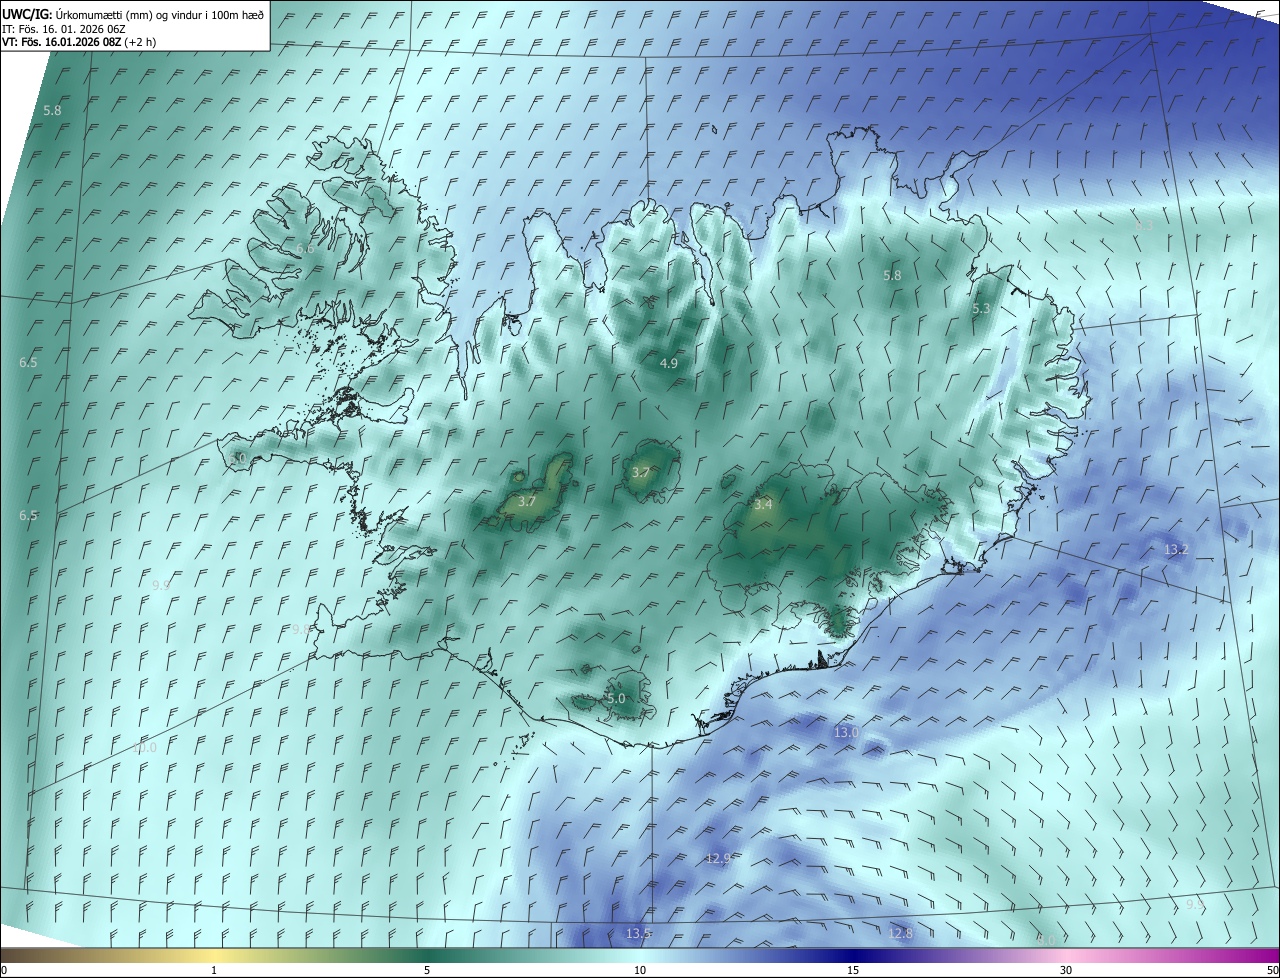1280x978 pixels.
Task: Click the 6.6 value label
Action: (305, 249)
